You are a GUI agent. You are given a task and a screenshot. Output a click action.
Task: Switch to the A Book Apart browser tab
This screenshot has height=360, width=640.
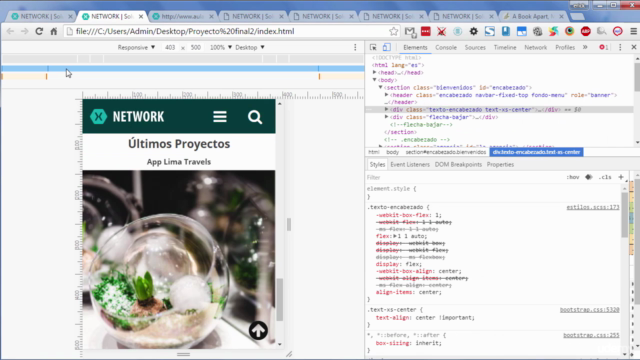pos(532,16)
